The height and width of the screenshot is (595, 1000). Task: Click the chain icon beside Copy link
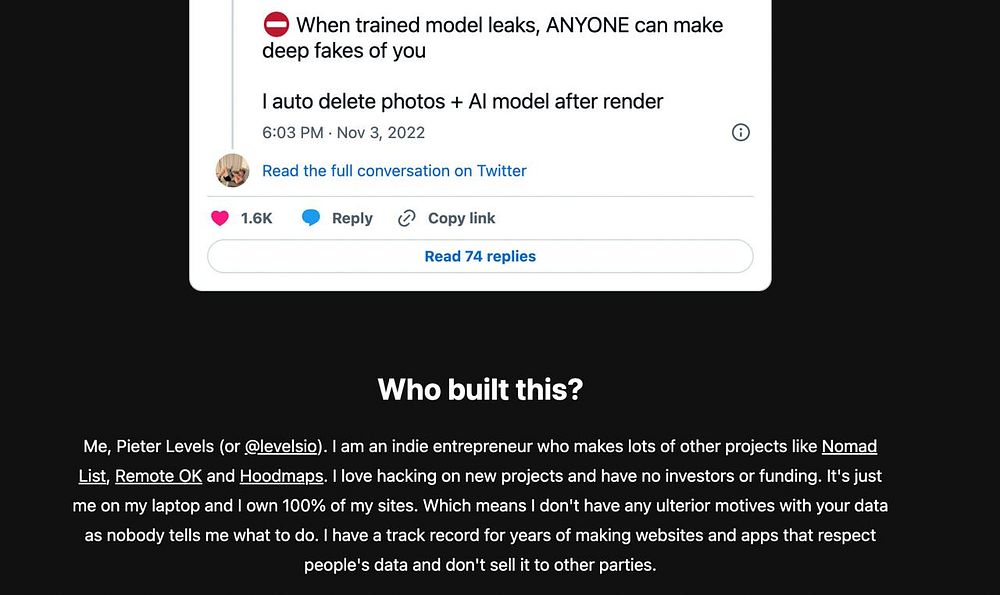click(406, 218)
